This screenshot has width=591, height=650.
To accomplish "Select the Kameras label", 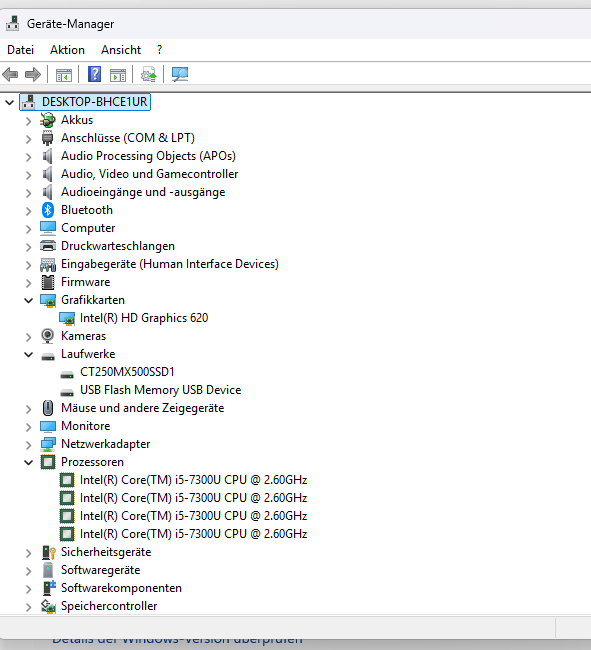I will click(83, 336).
